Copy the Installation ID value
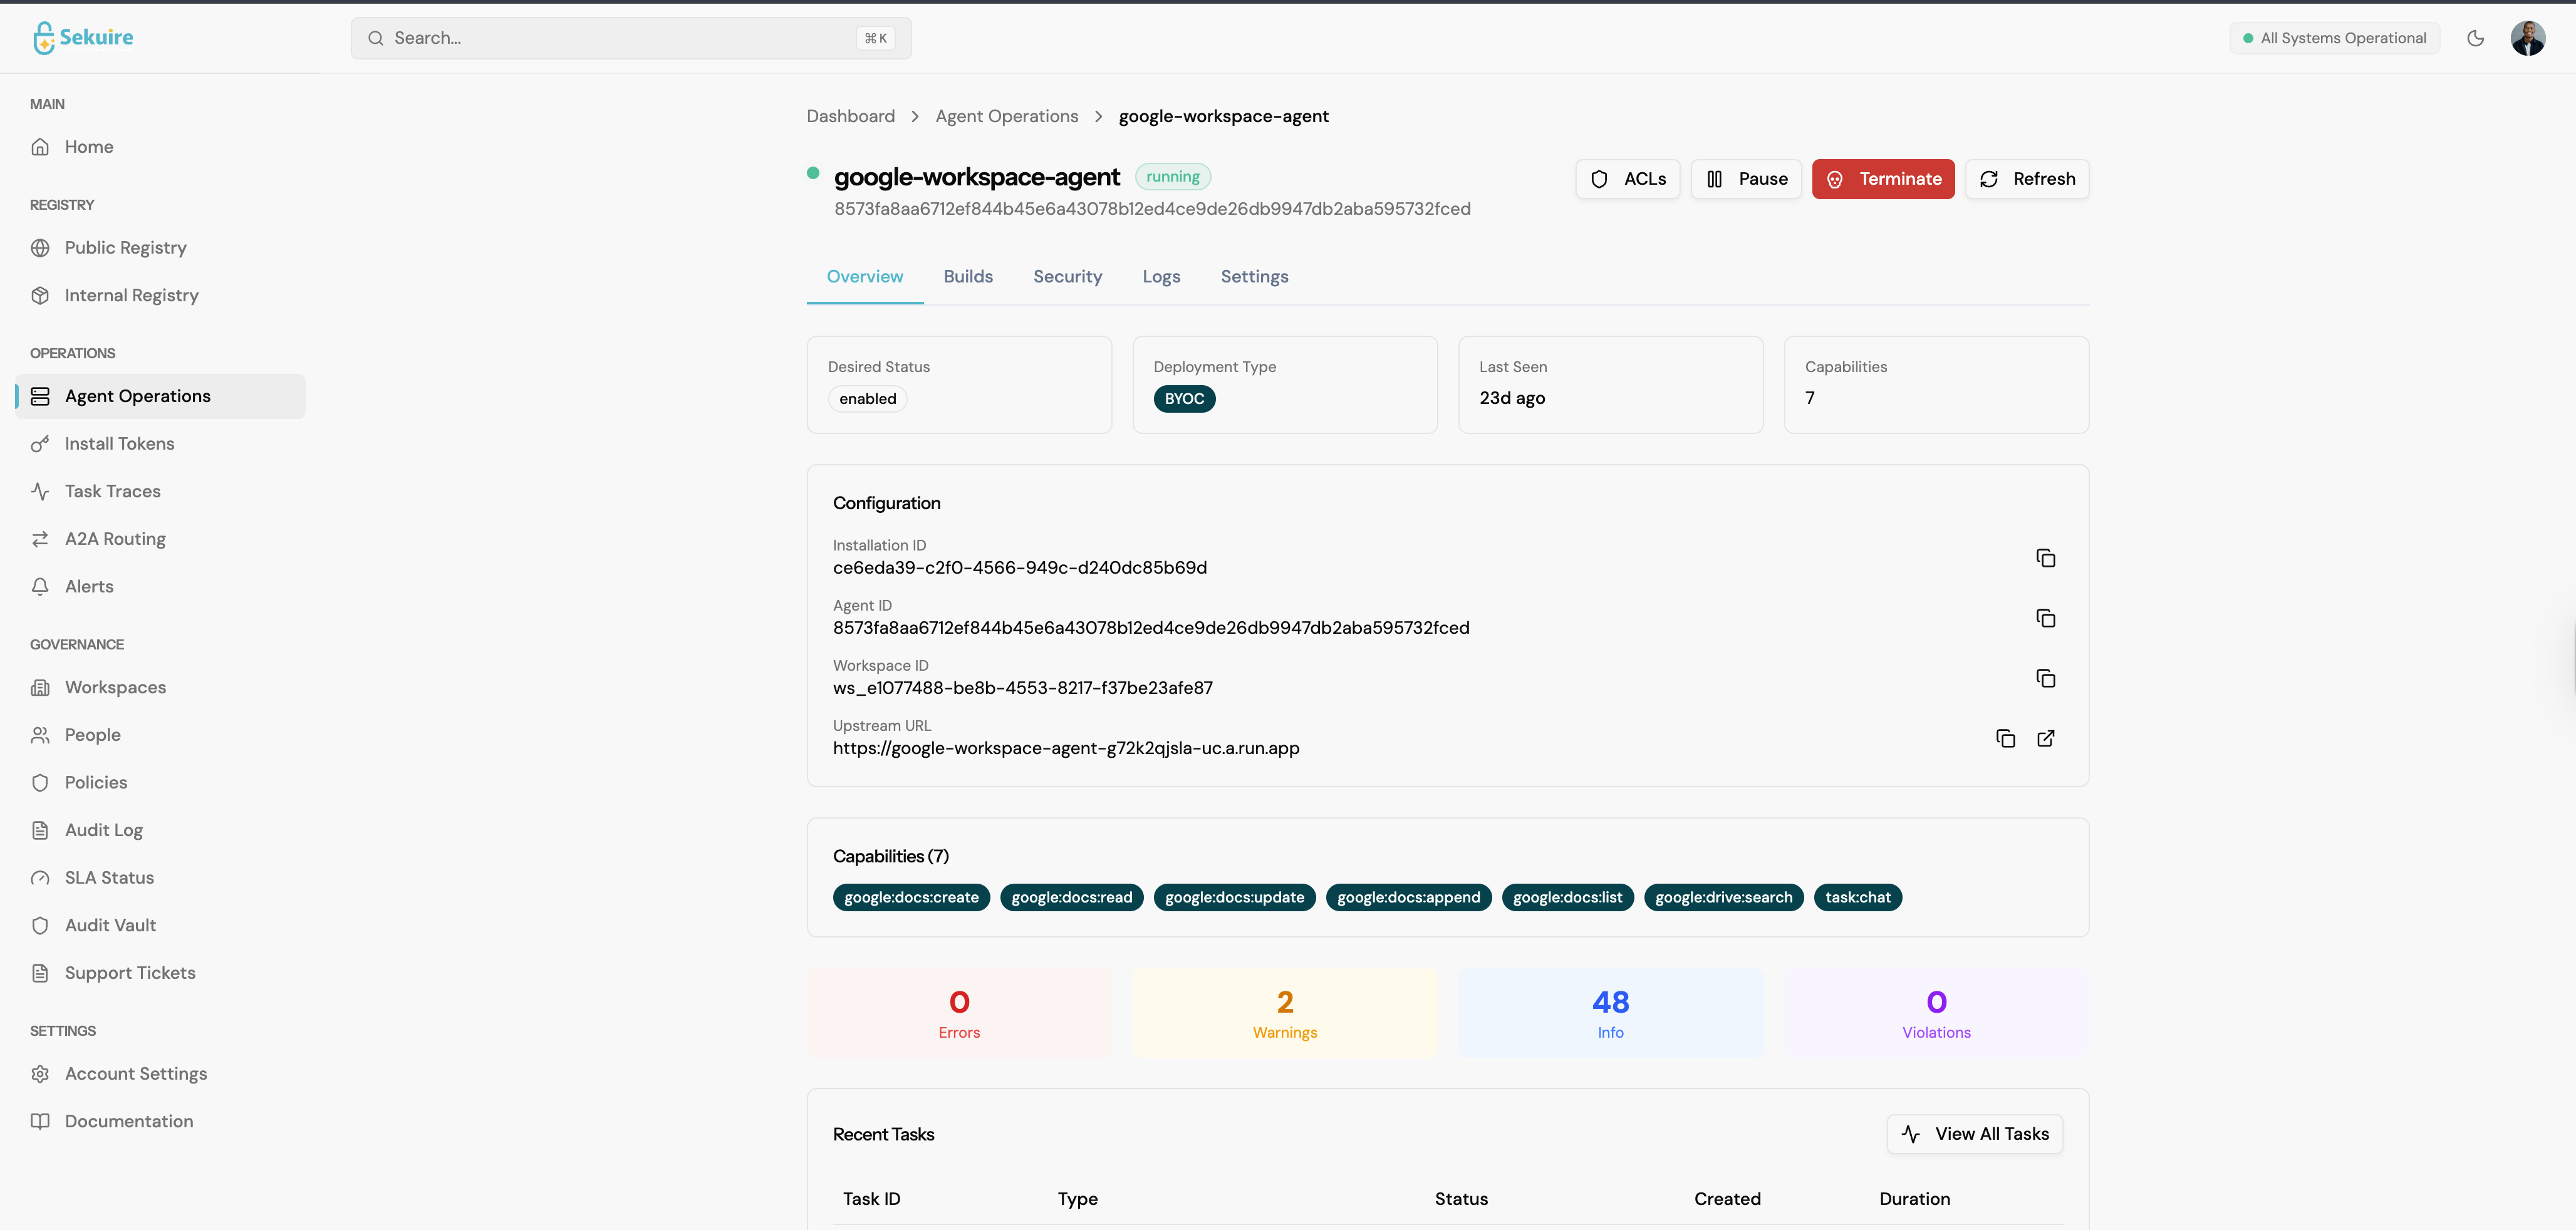Viewport: 2576px width, 1230px height. point(2045,558)
